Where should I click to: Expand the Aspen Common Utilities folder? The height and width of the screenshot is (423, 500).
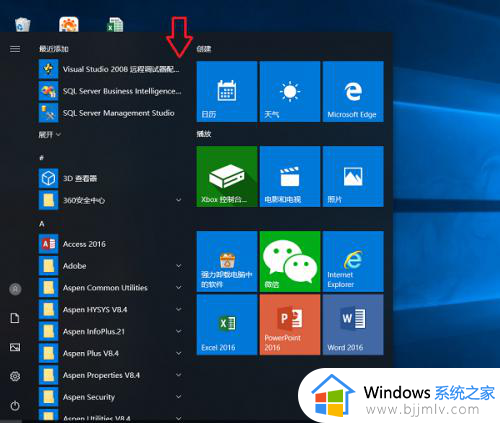[x=110, y=288]
